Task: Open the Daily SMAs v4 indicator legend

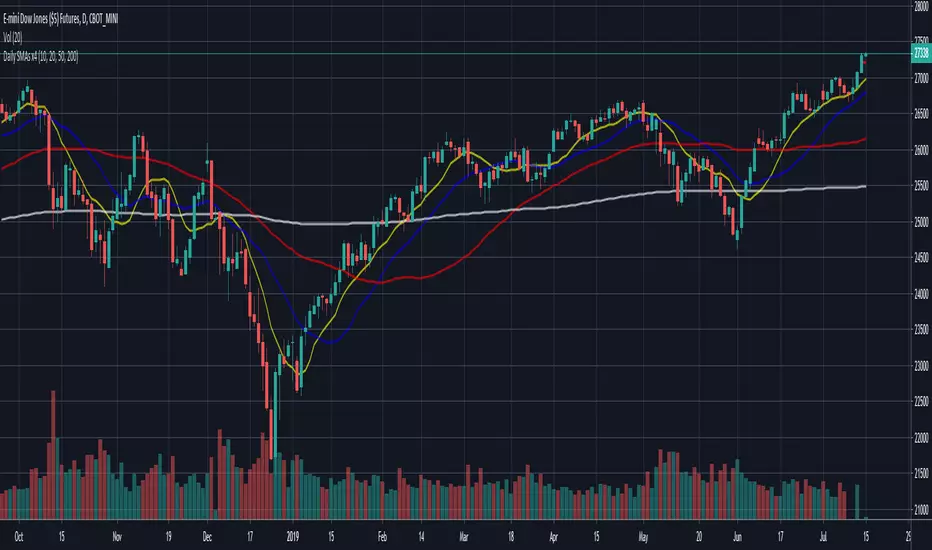Action: coord(41,57)
